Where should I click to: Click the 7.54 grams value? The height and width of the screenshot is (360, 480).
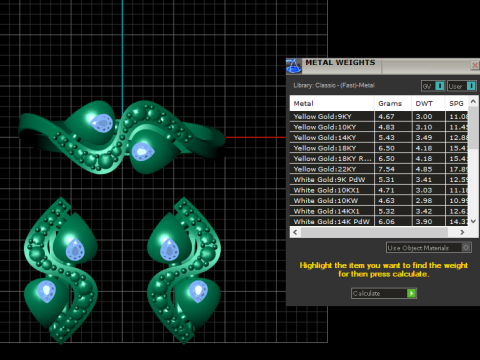click(386, 169)
